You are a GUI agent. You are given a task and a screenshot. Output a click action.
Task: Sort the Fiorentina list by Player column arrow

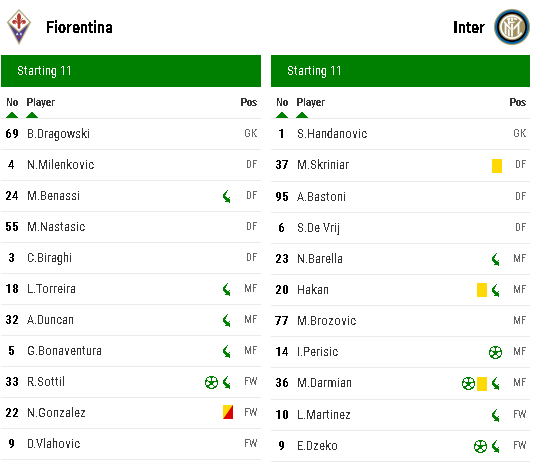coord(32,115)
